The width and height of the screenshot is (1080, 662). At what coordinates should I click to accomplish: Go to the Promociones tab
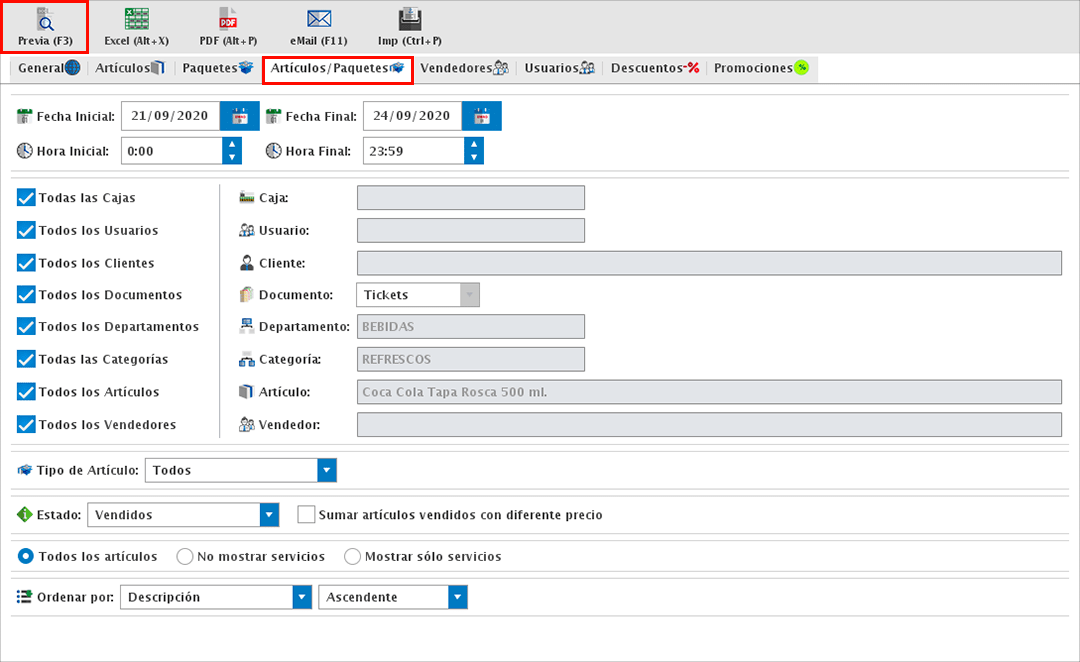pos(760,68)
